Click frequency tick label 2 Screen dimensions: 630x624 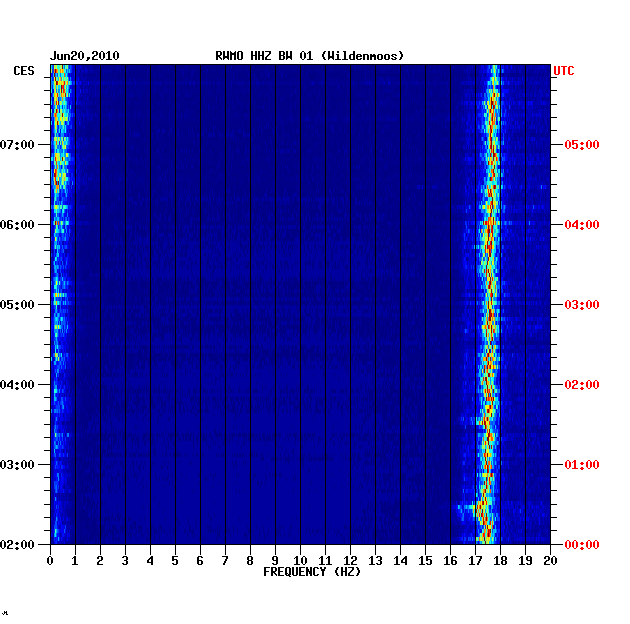(100, 561)
